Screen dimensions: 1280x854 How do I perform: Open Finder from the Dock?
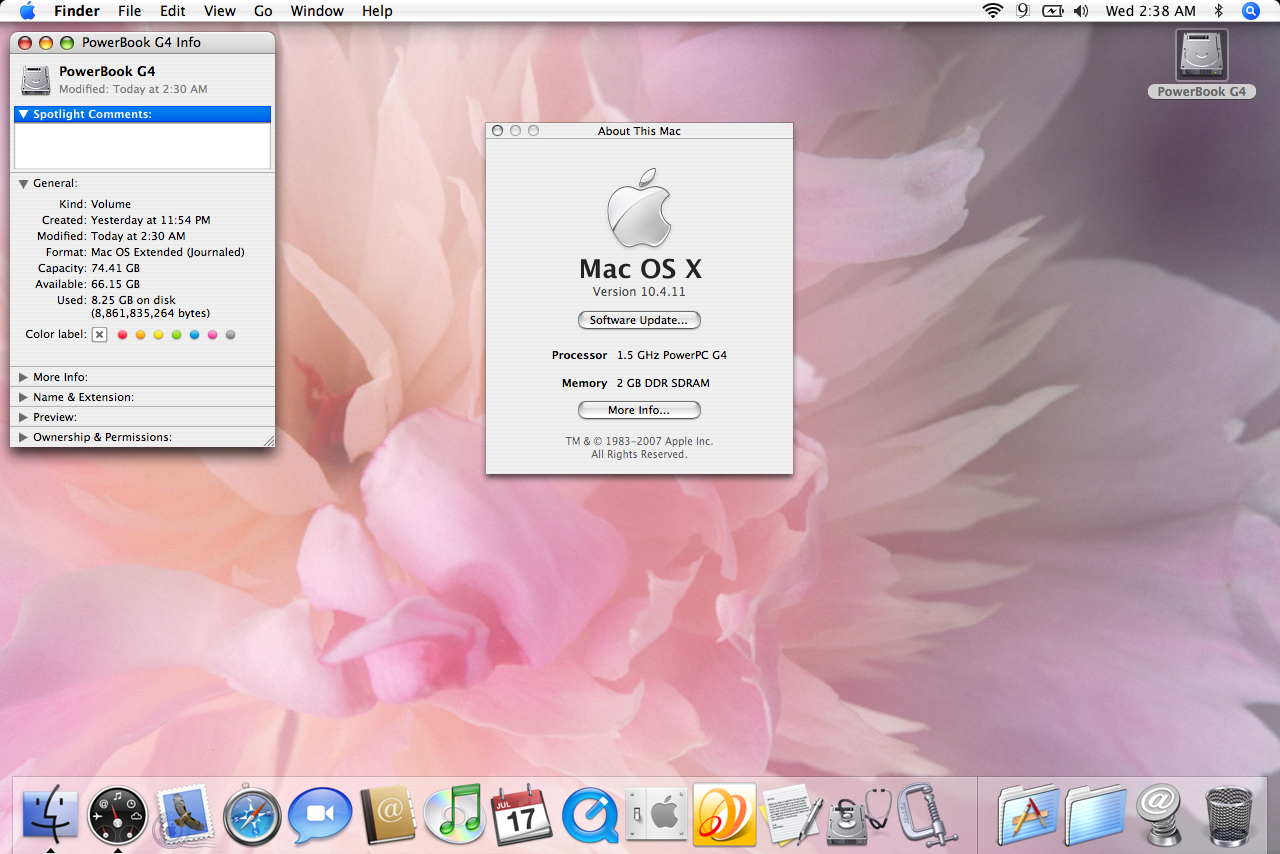click(x=50, y=815)
